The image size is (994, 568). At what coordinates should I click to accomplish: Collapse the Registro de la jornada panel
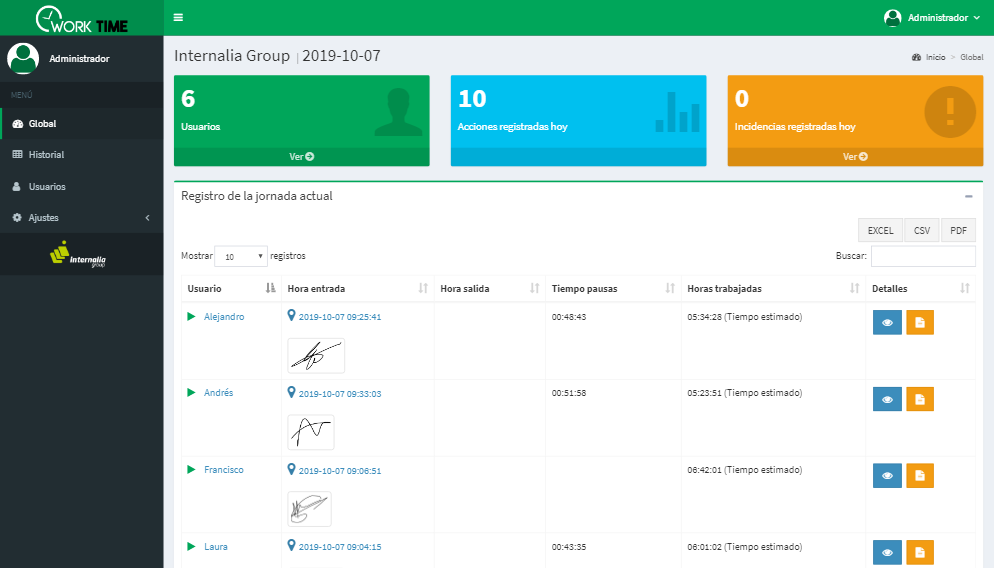968,197
